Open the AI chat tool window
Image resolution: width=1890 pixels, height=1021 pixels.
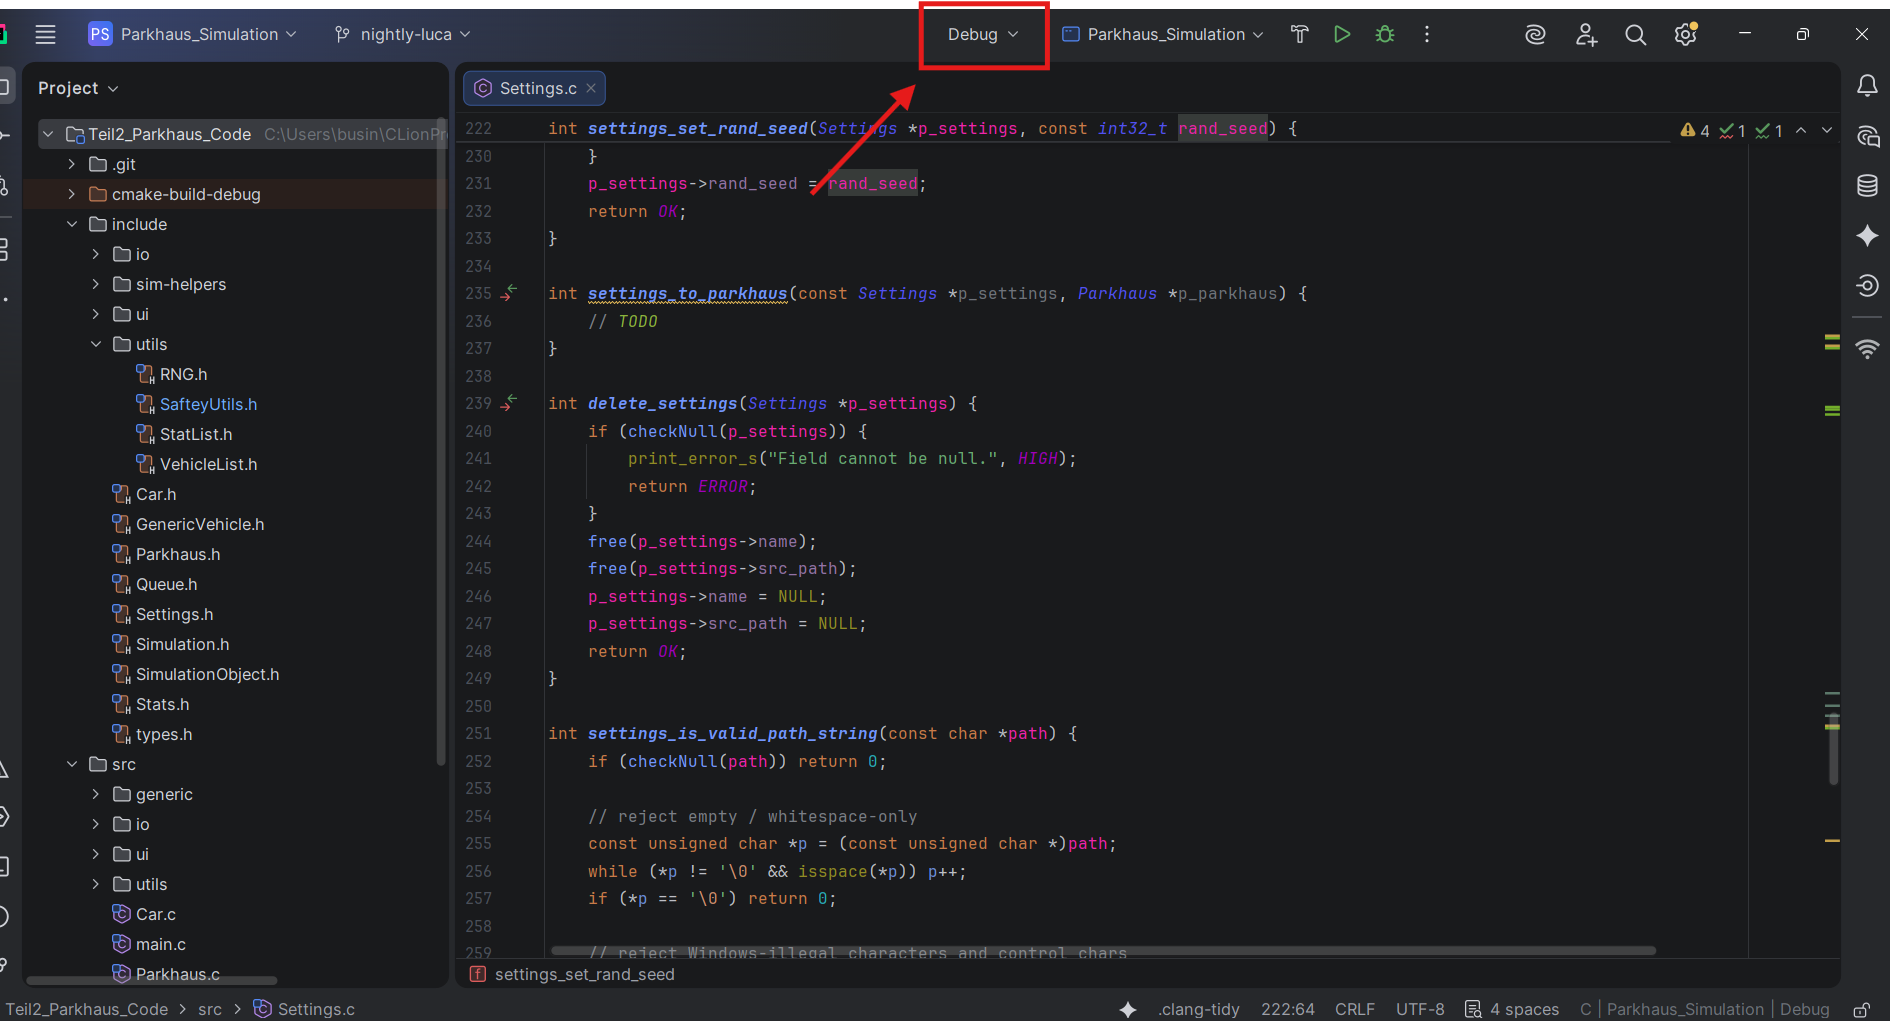1867,136
